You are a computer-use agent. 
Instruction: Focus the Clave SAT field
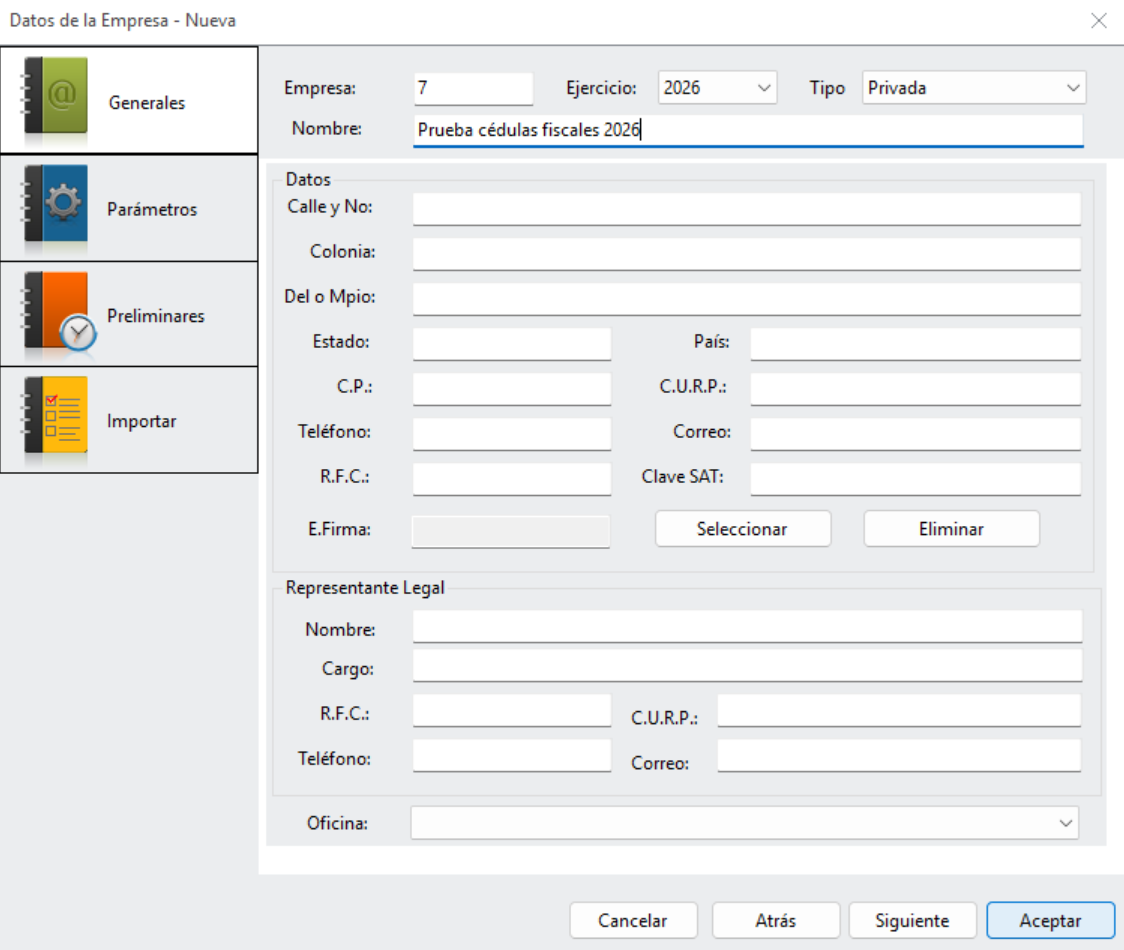pyautogui.click(x=915, y=479)
